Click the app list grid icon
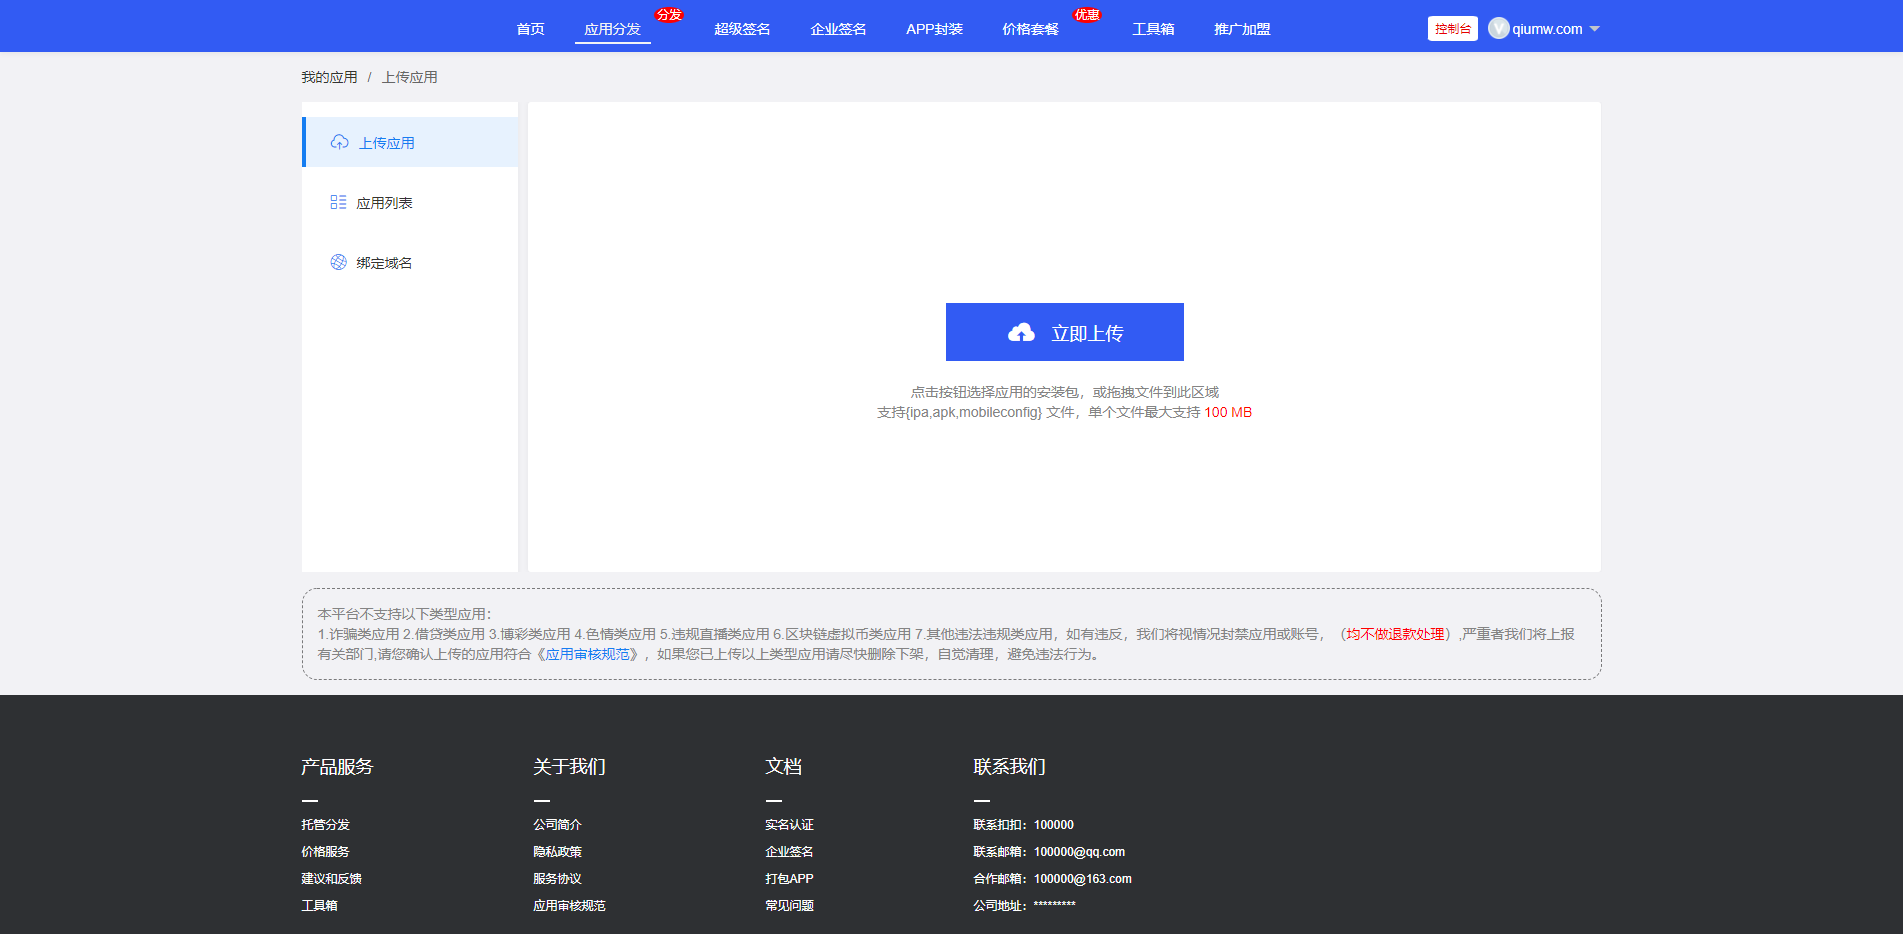 [x=338, y=203]
